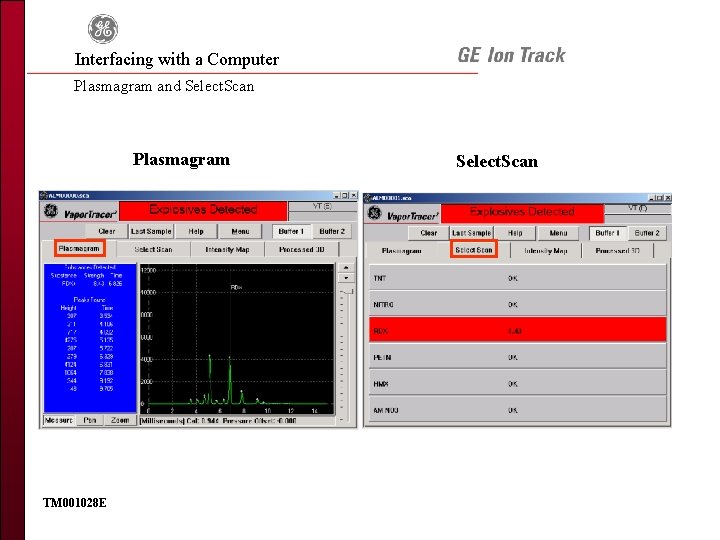Select Buffer 2 in the SelectScan window
The width and height of the screenshot is (720, 540).
coord(647,233)
